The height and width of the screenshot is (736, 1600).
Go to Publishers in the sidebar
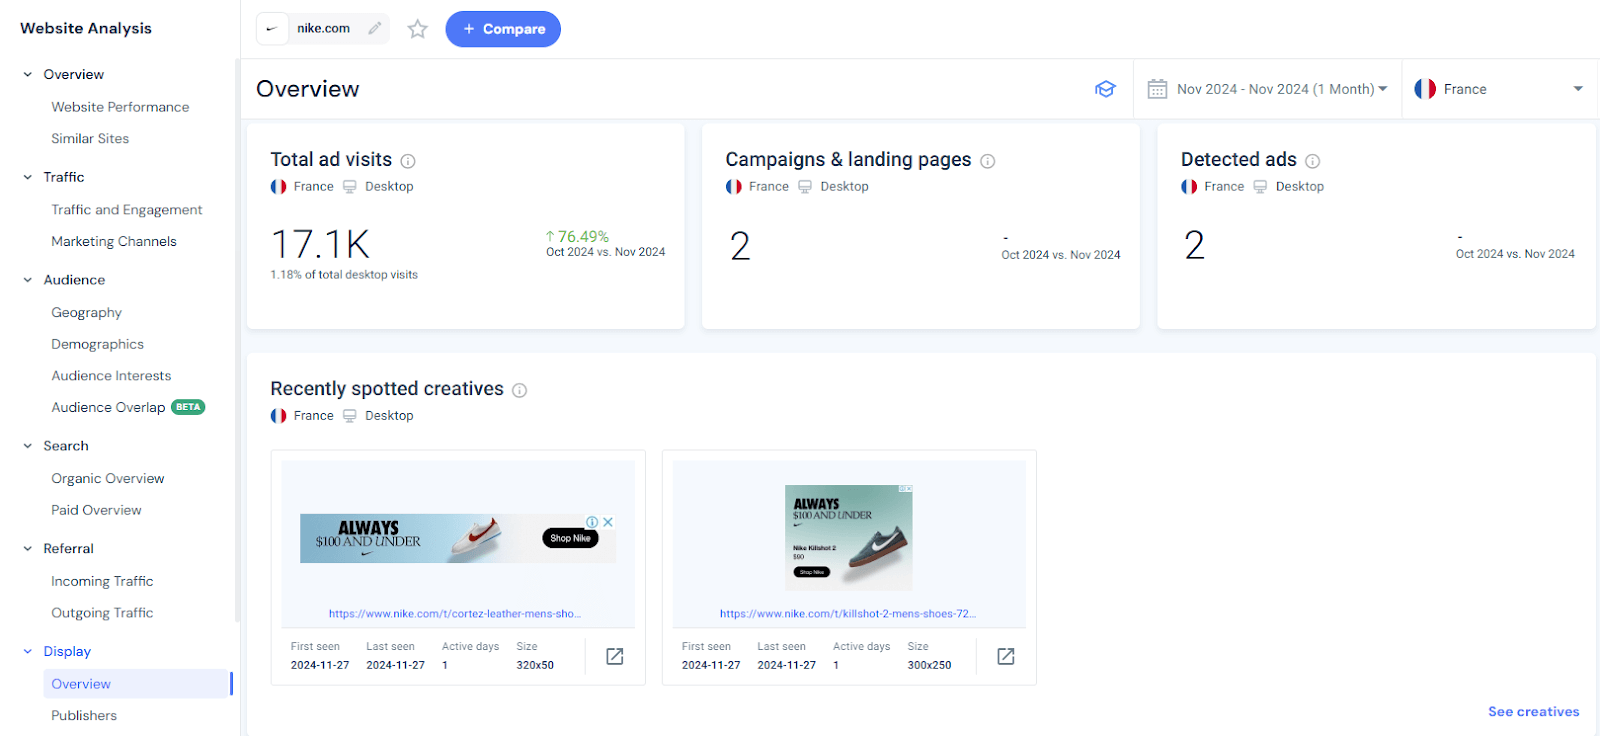(x=84, y=715)
